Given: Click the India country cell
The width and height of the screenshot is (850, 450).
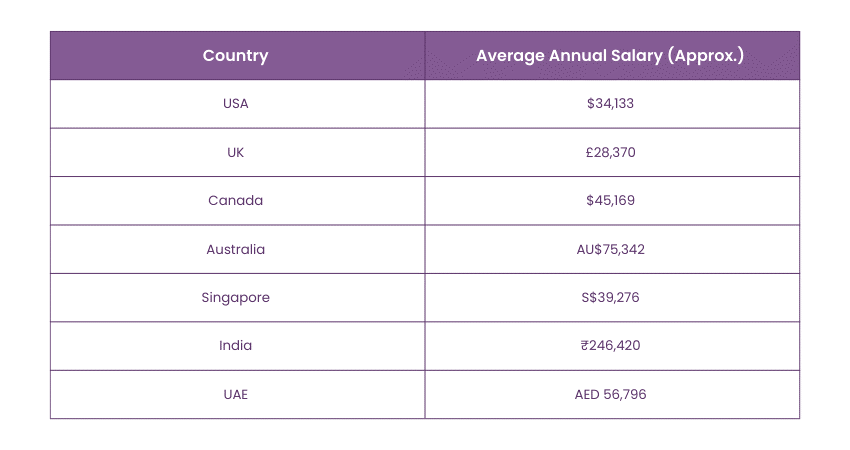Looking at the screenshot, I should pyautogui.click(x=236, y=346).
